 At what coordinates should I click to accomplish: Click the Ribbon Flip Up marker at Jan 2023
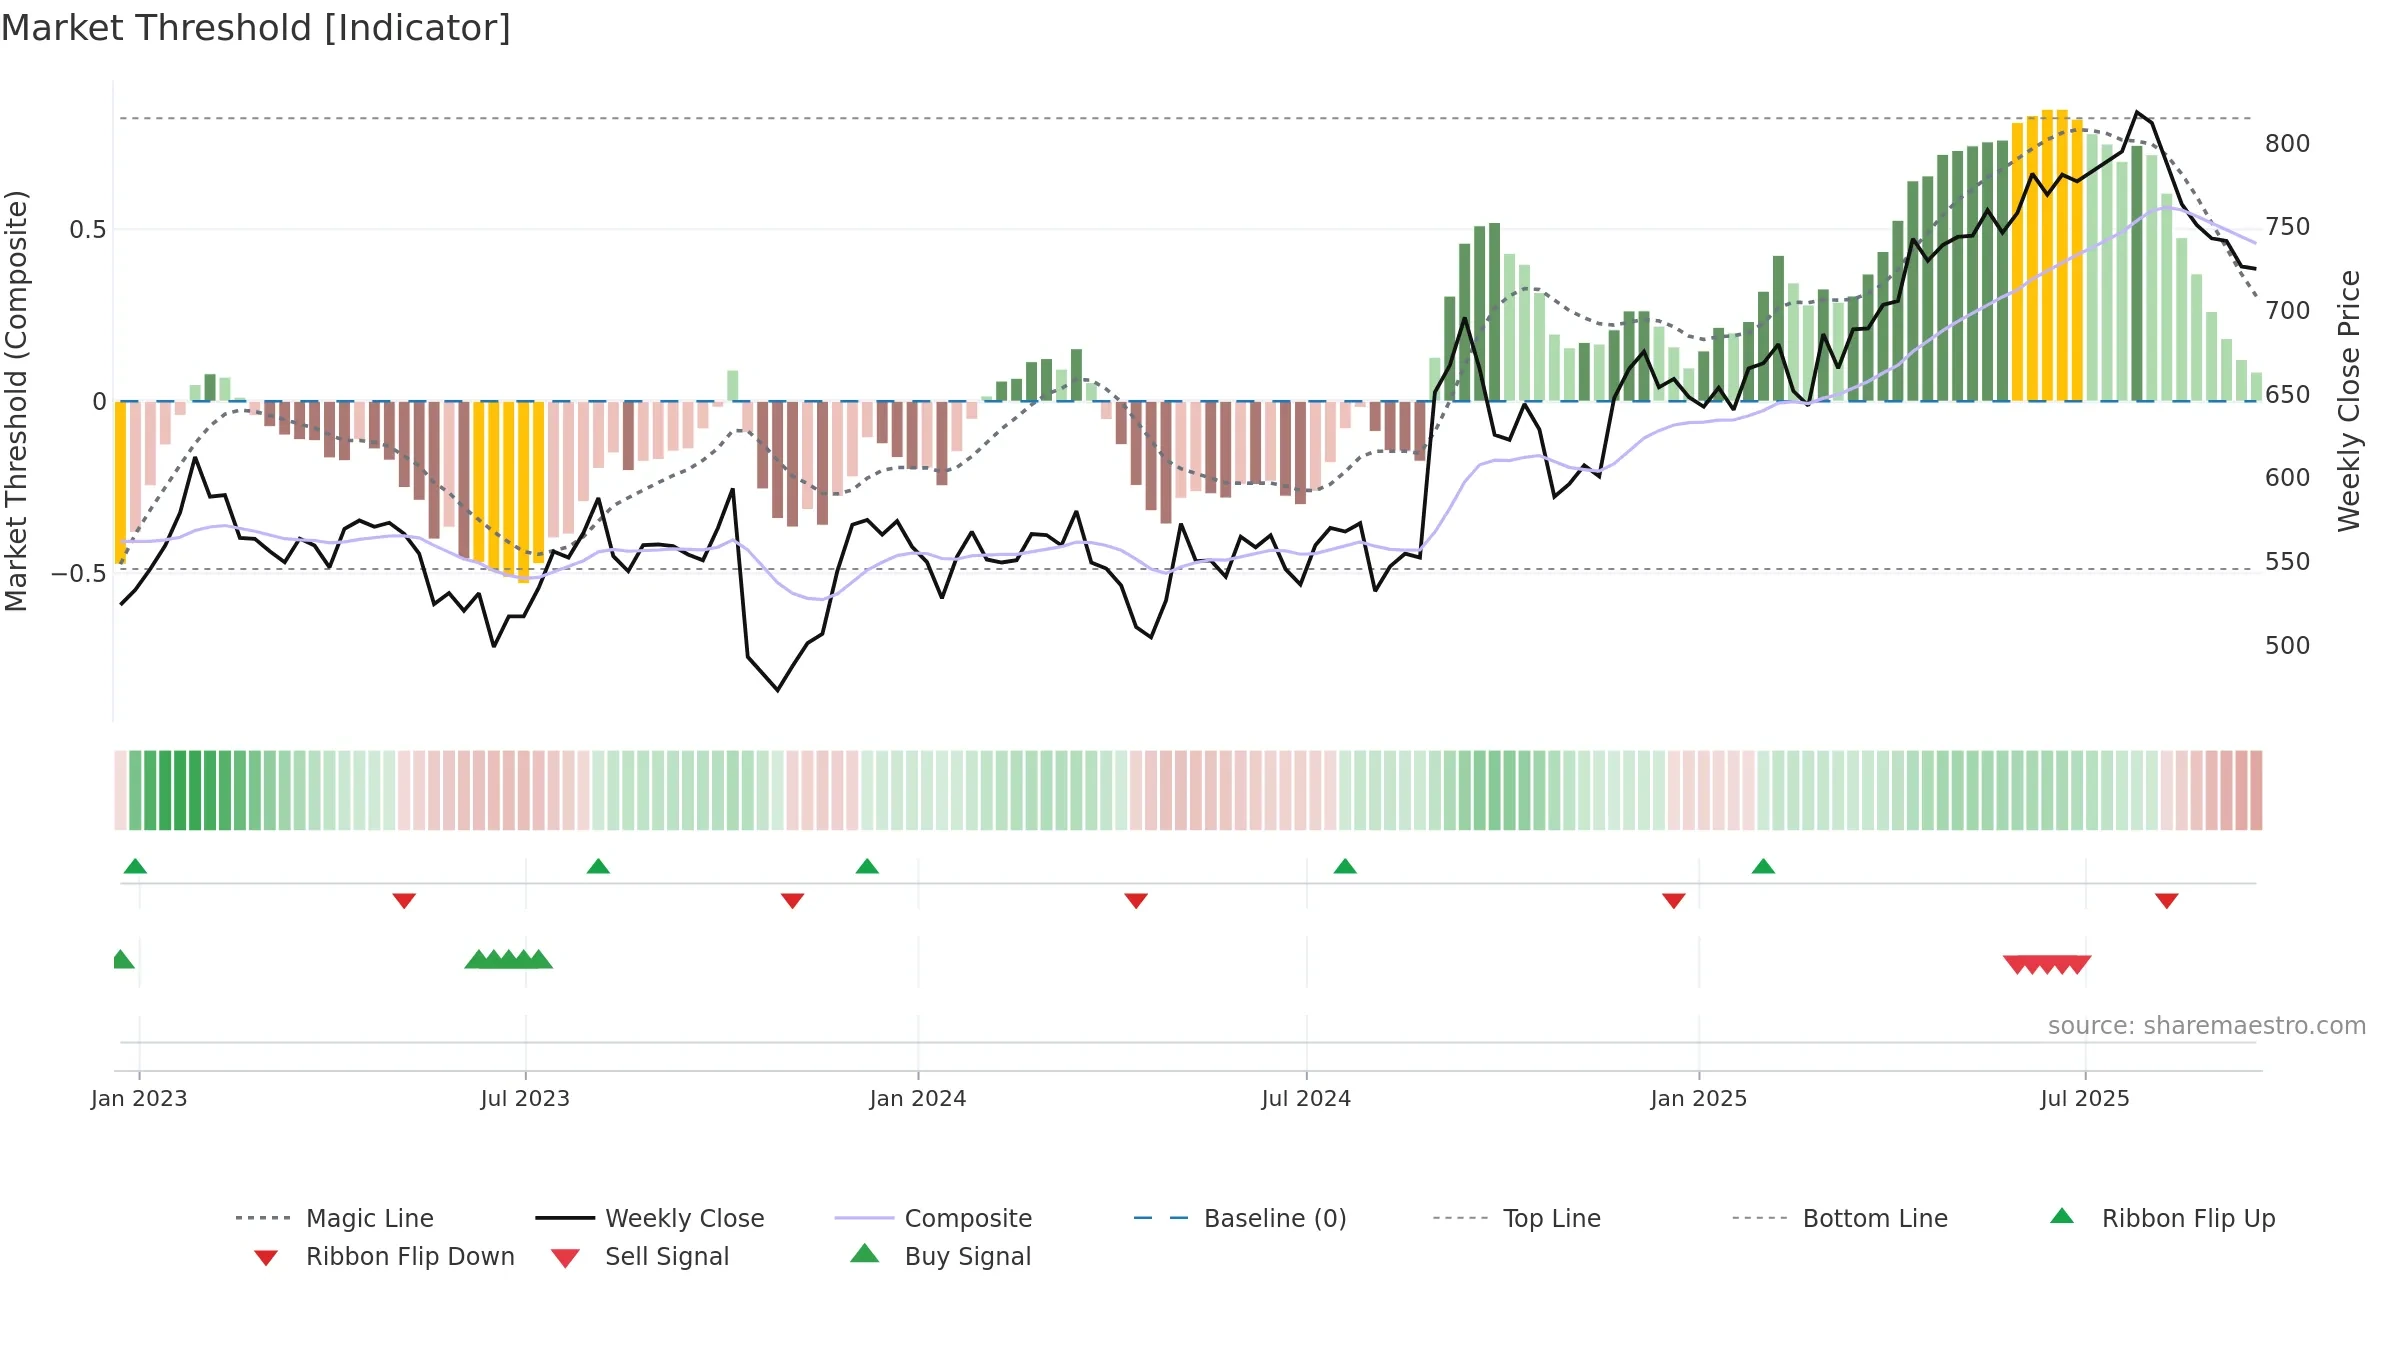tap(135, 866)
